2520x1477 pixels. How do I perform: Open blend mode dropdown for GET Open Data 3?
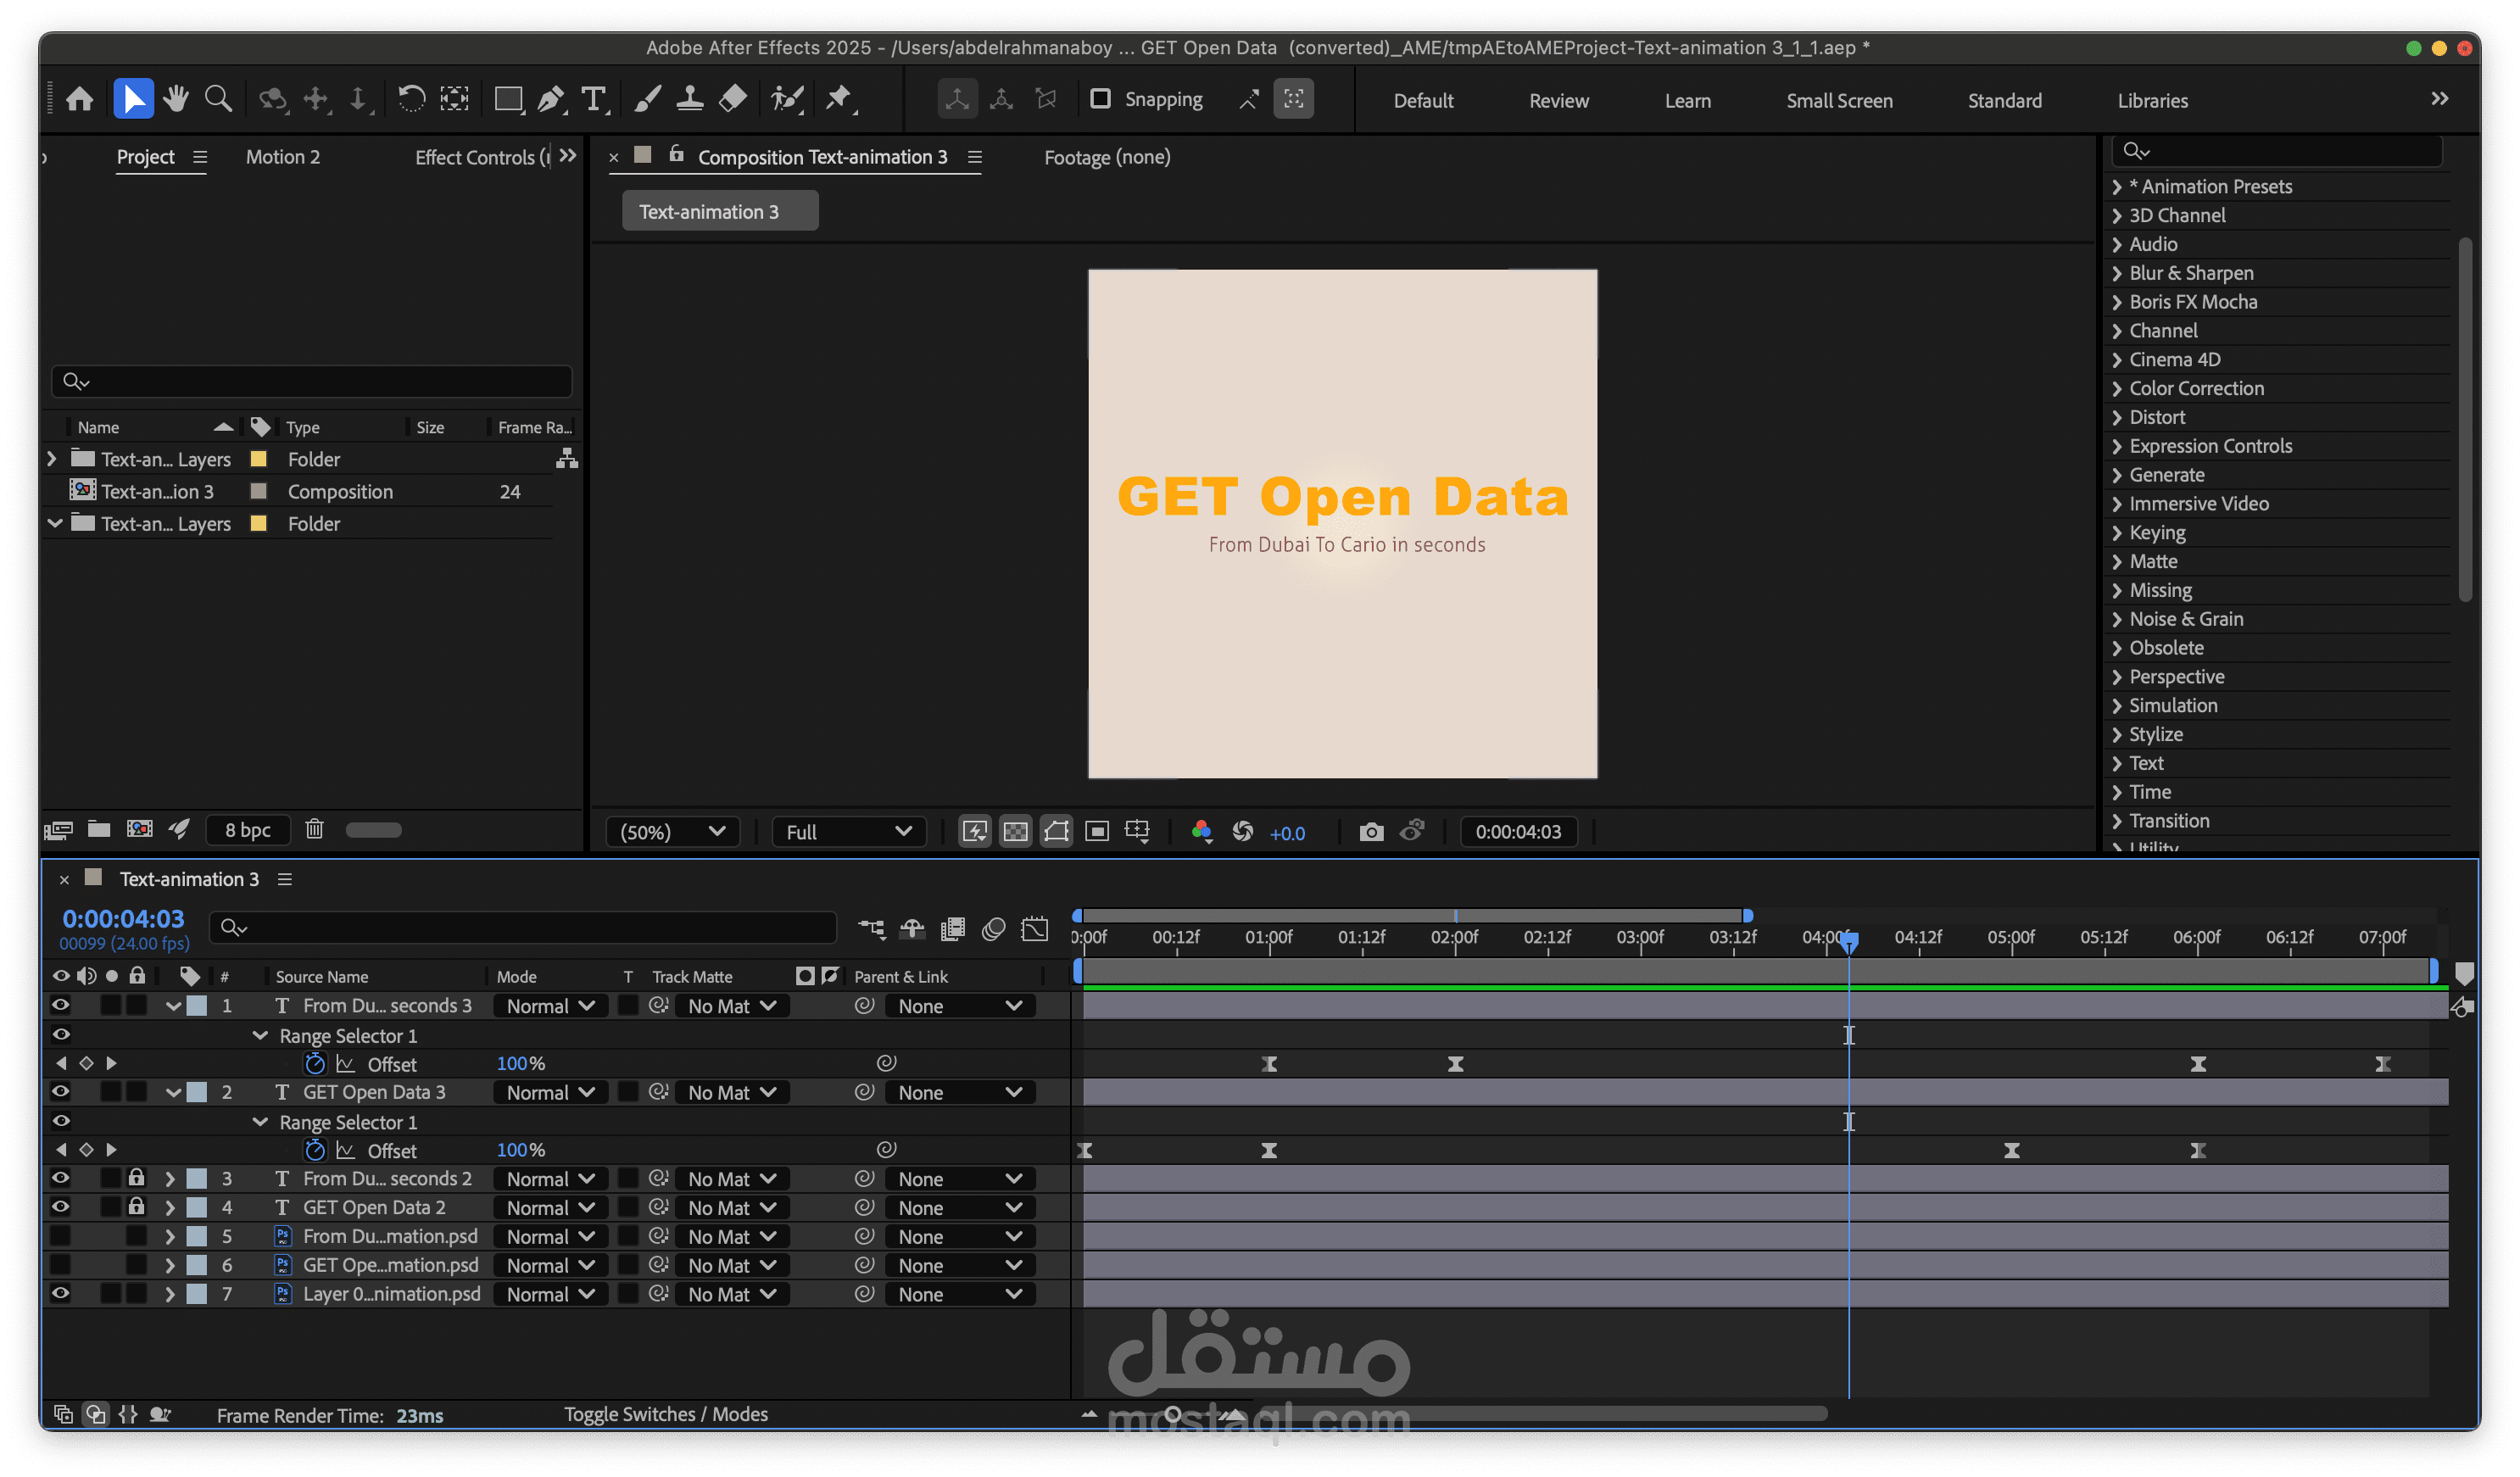(x=550, y=1093)
